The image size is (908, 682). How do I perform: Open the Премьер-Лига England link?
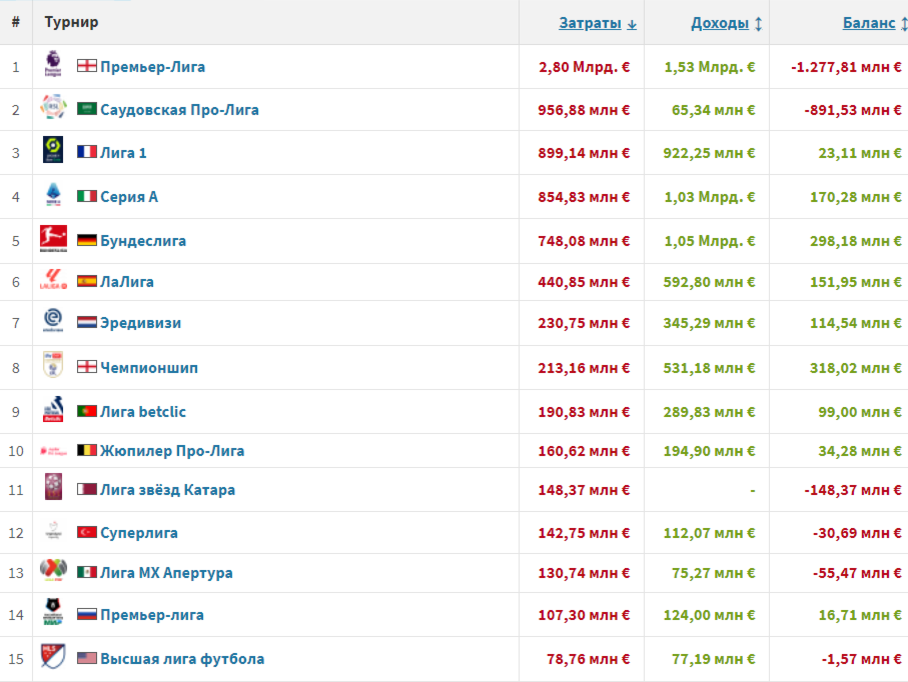(152, 67)
